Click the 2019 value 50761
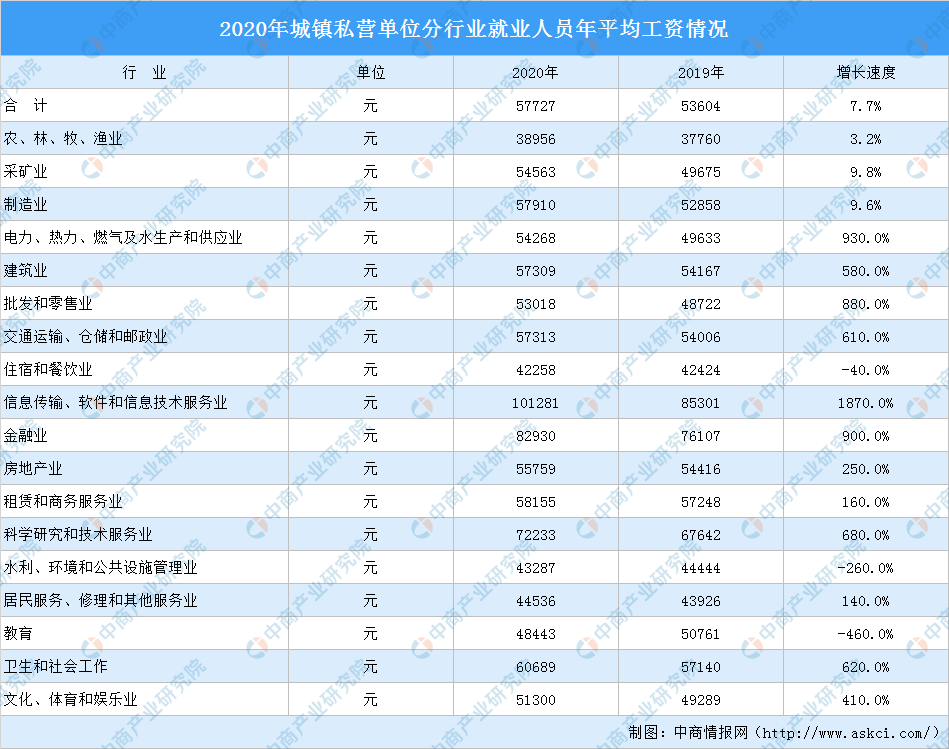 (701, 633)
